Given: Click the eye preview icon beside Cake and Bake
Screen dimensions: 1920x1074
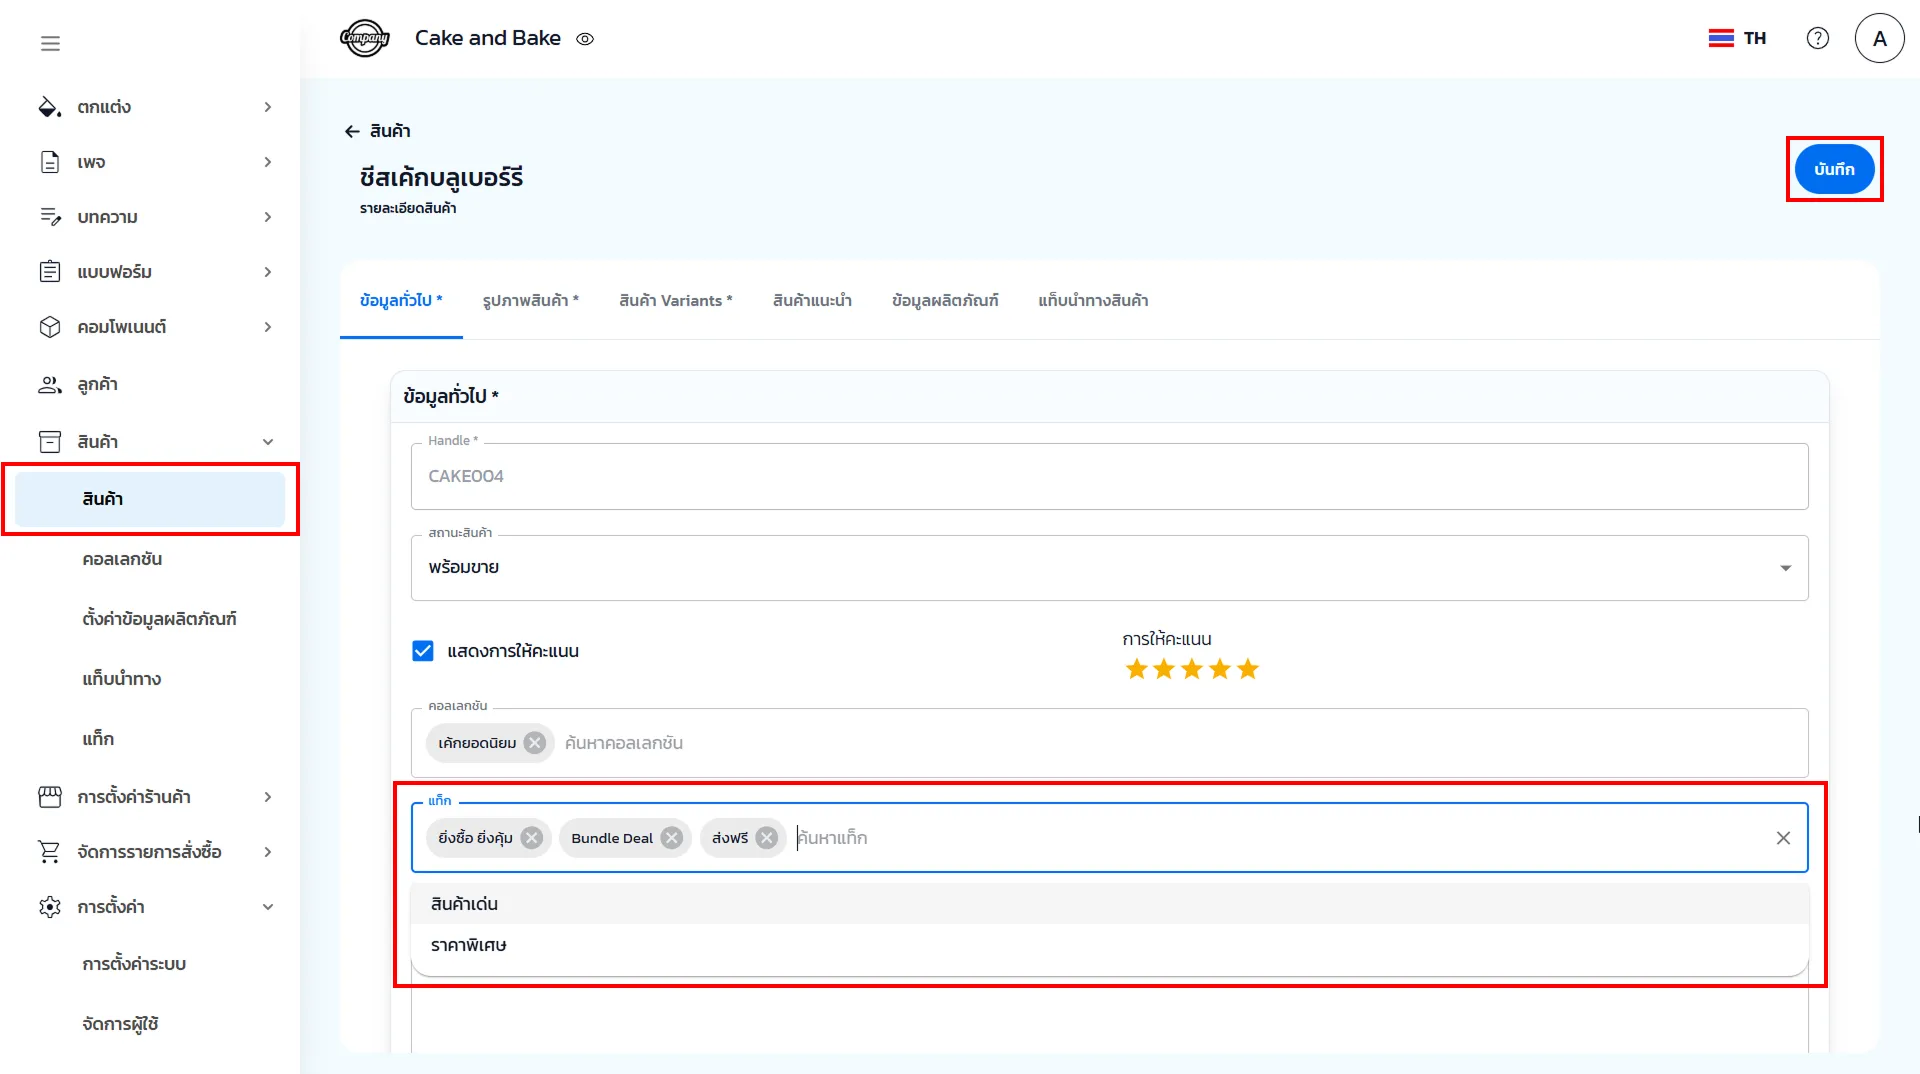Looking at the screenshot, I should (585, 39).
